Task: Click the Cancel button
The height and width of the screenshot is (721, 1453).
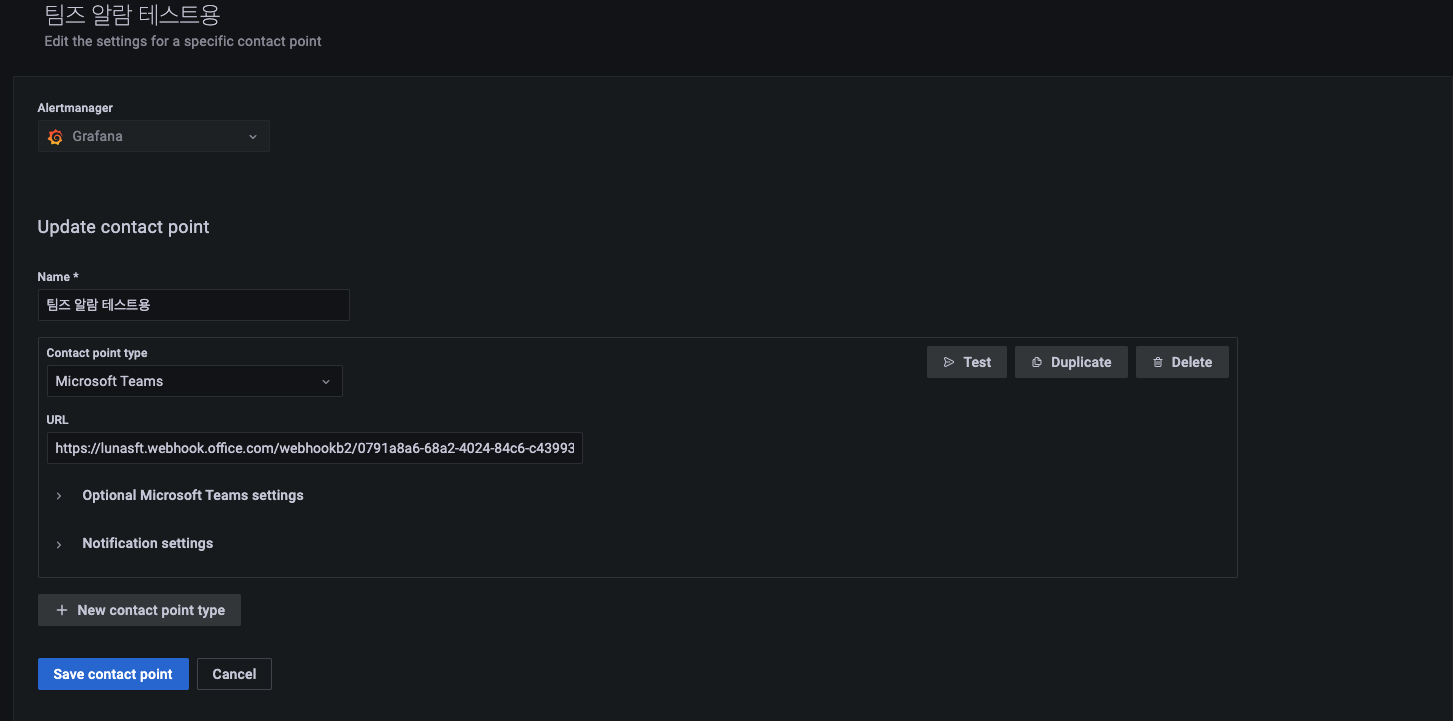Action: (234, 674)
